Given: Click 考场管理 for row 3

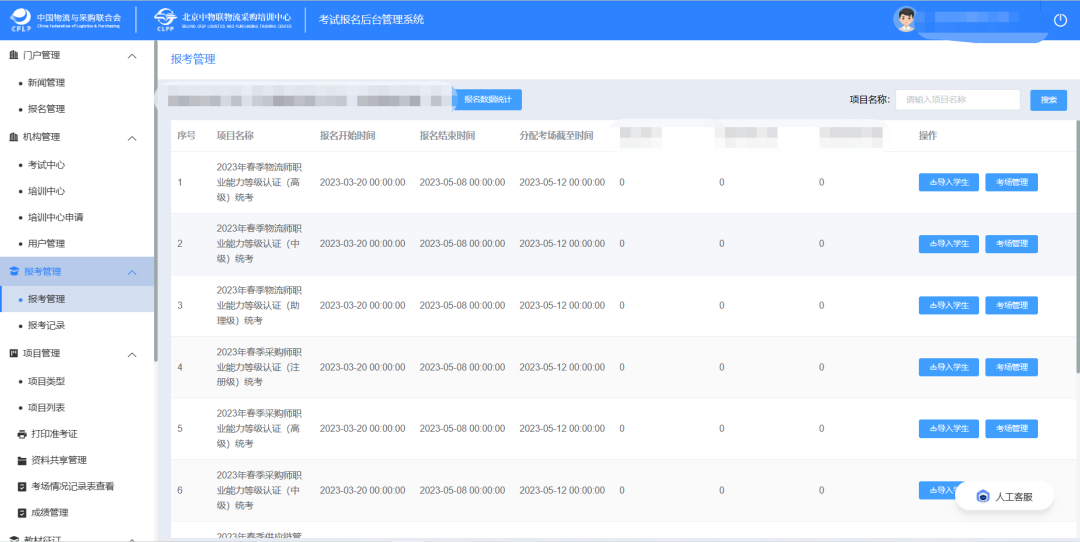Looking at the screenshot, I should (1011, 305).
